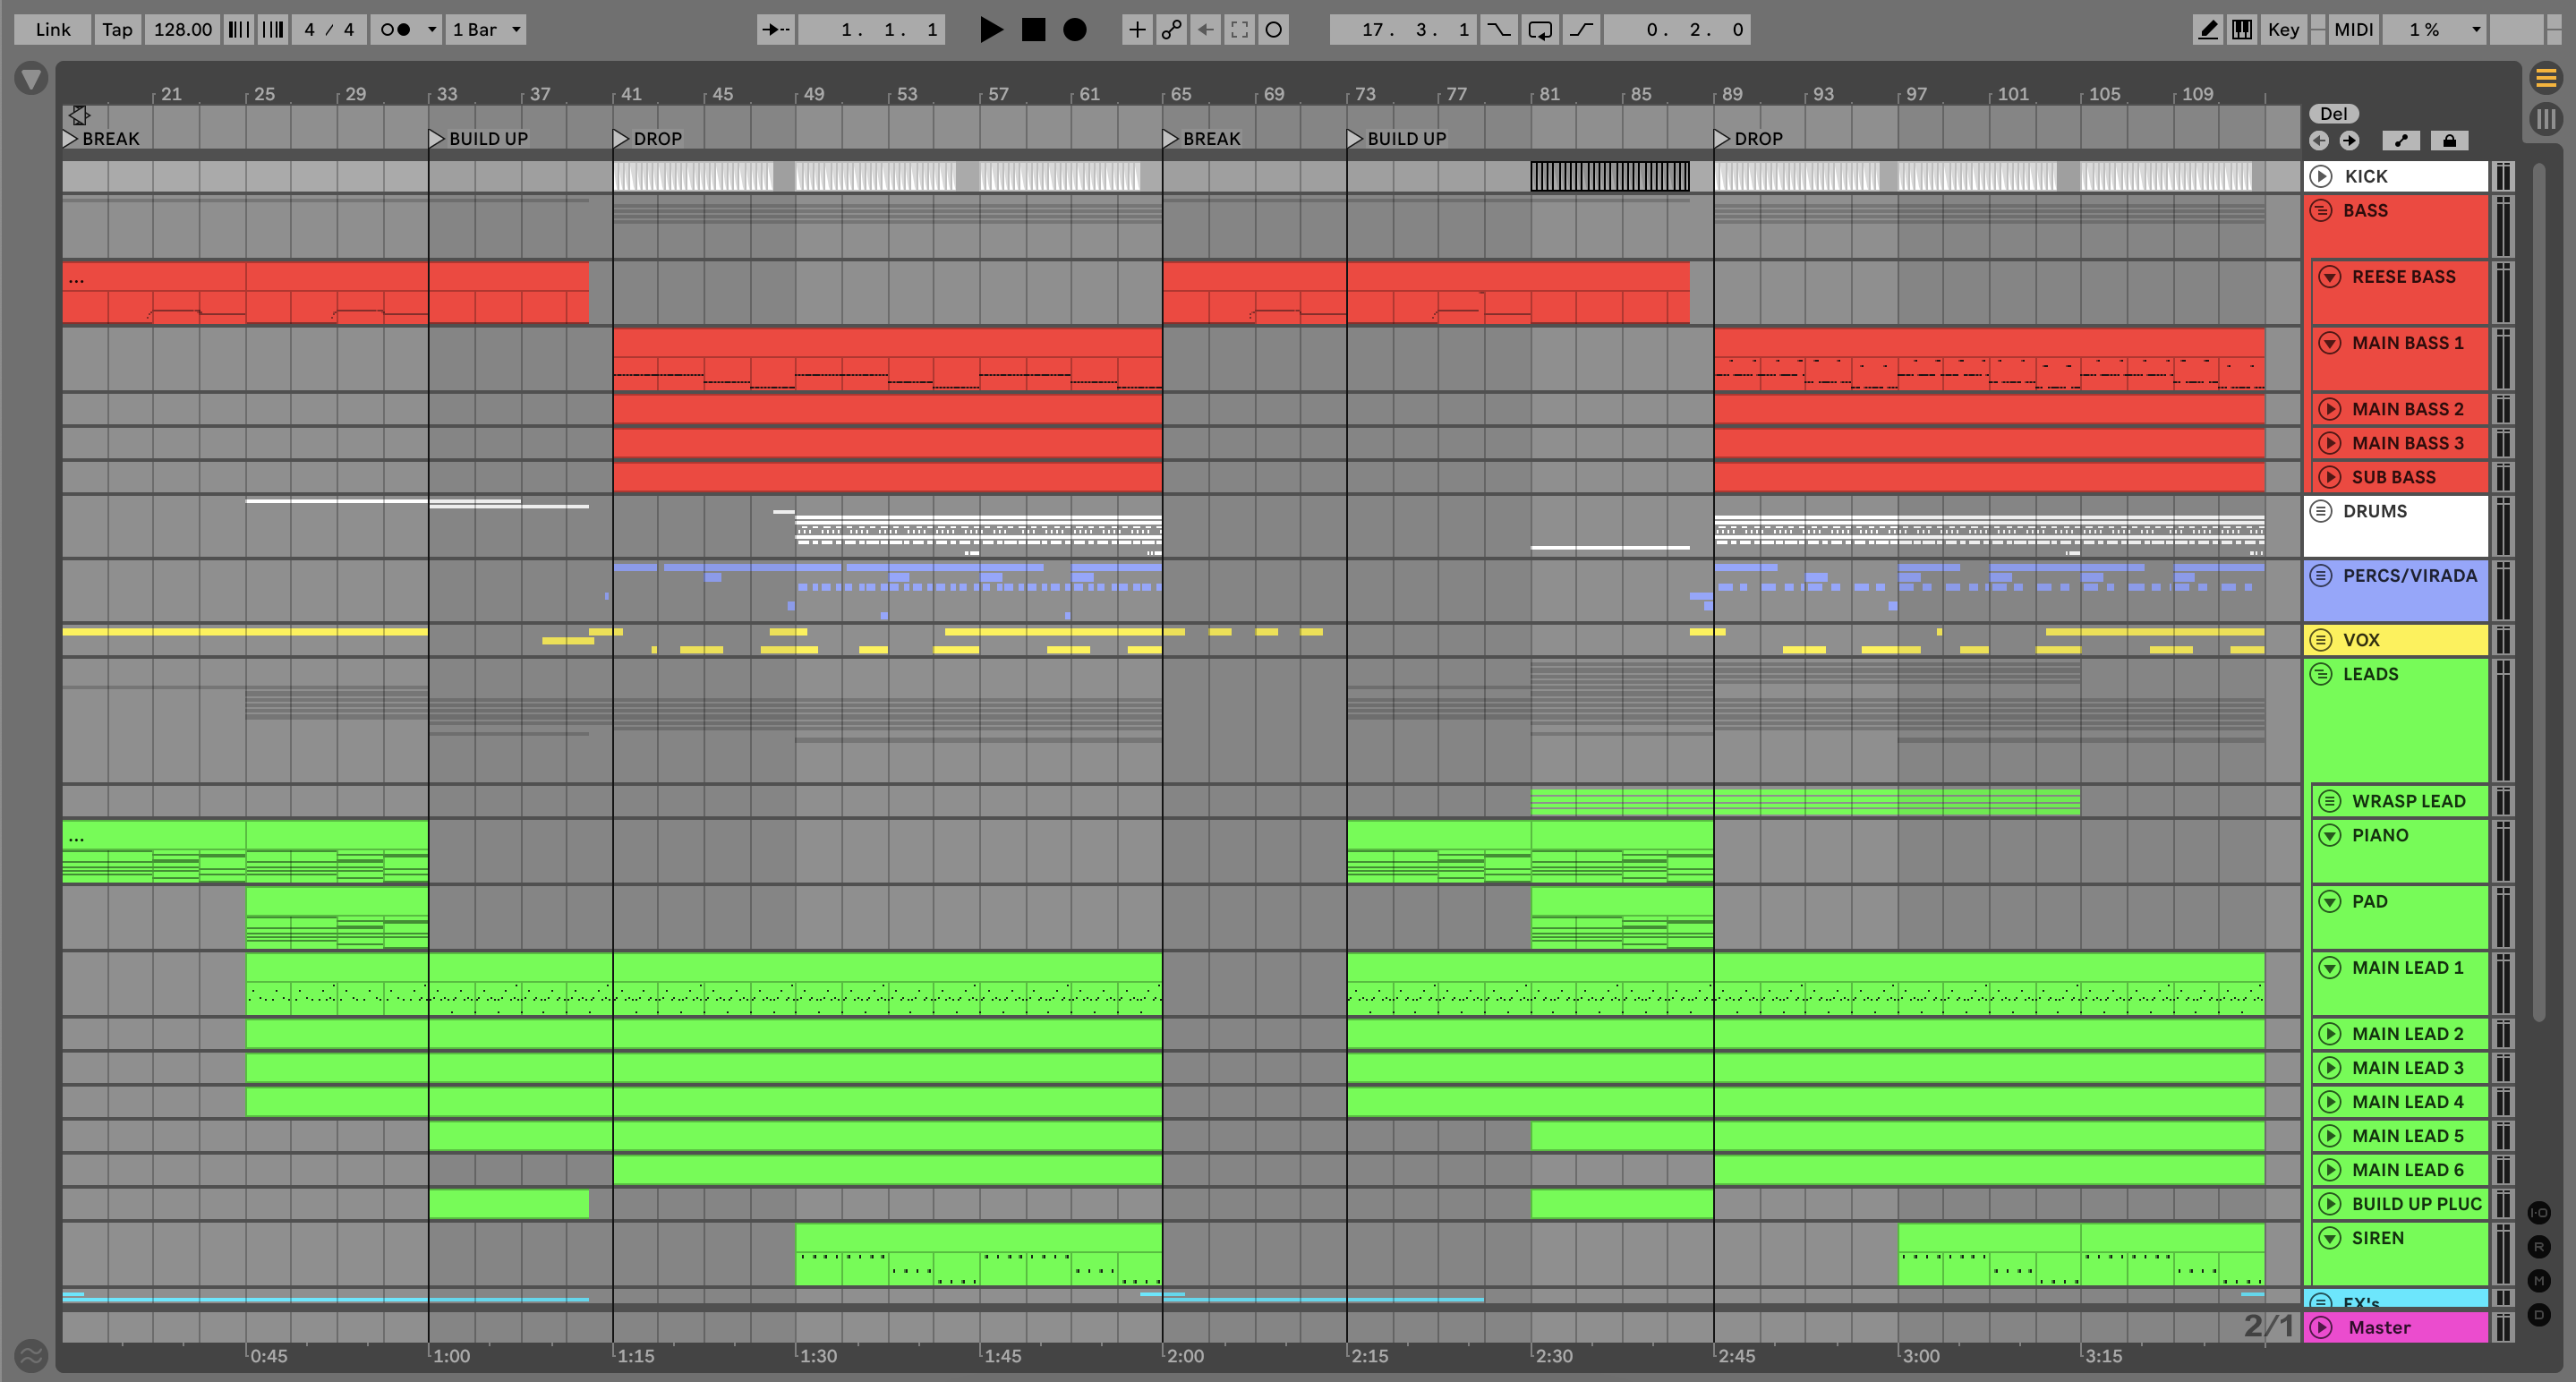Click the loop start field 17. 3. 1
The height and width of the screenshot is (1382, 2576).
(1404, 30)
